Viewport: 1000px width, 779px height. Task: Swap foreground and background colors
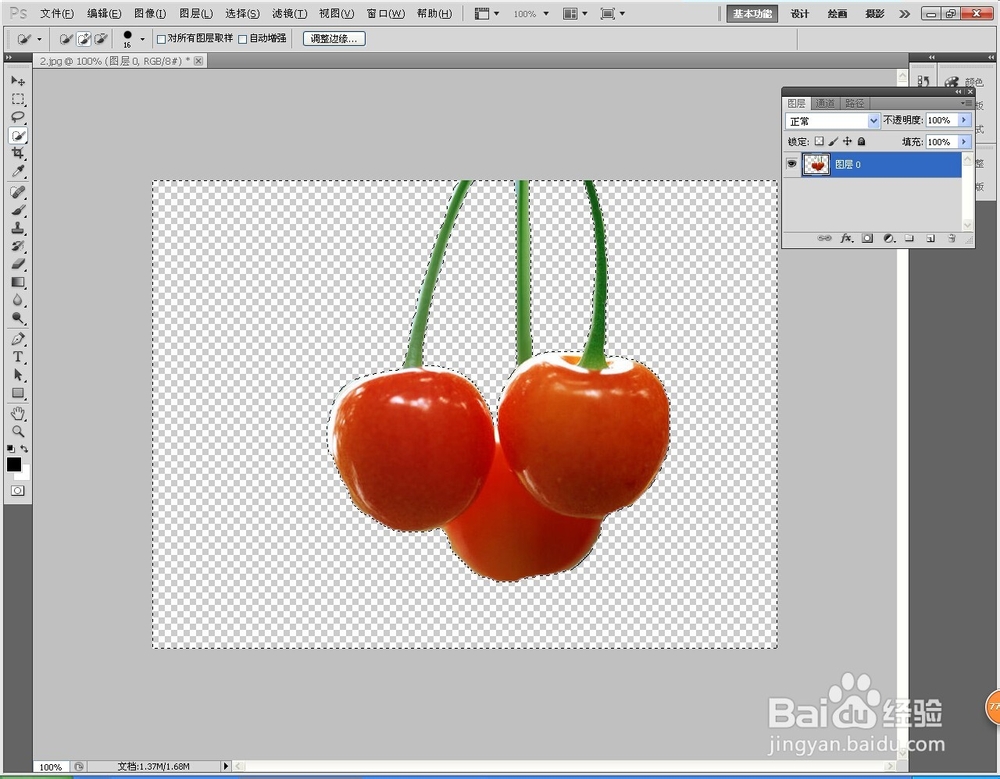[x=24, y=449]
